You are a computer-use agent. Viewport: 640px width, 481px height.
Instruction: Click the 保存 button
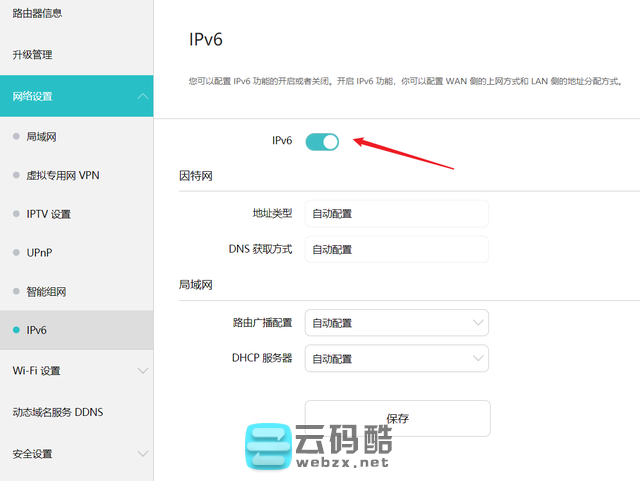(x=397, y=418)
